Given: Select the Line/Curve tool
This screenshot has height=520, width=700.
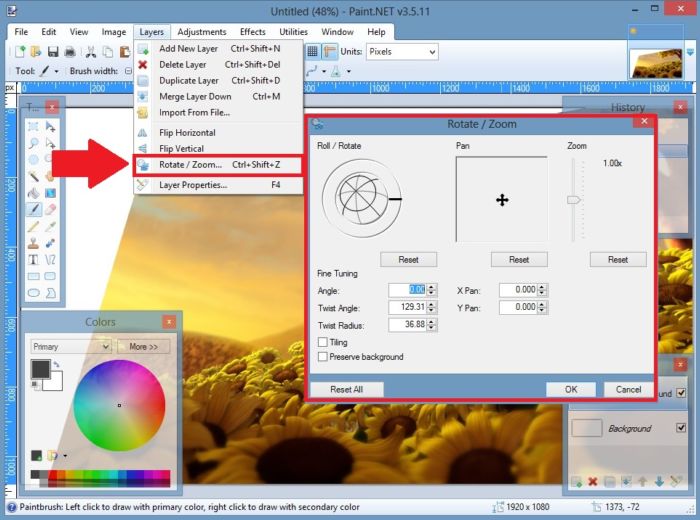Looking at the screenshot, I should pos(50,260).
